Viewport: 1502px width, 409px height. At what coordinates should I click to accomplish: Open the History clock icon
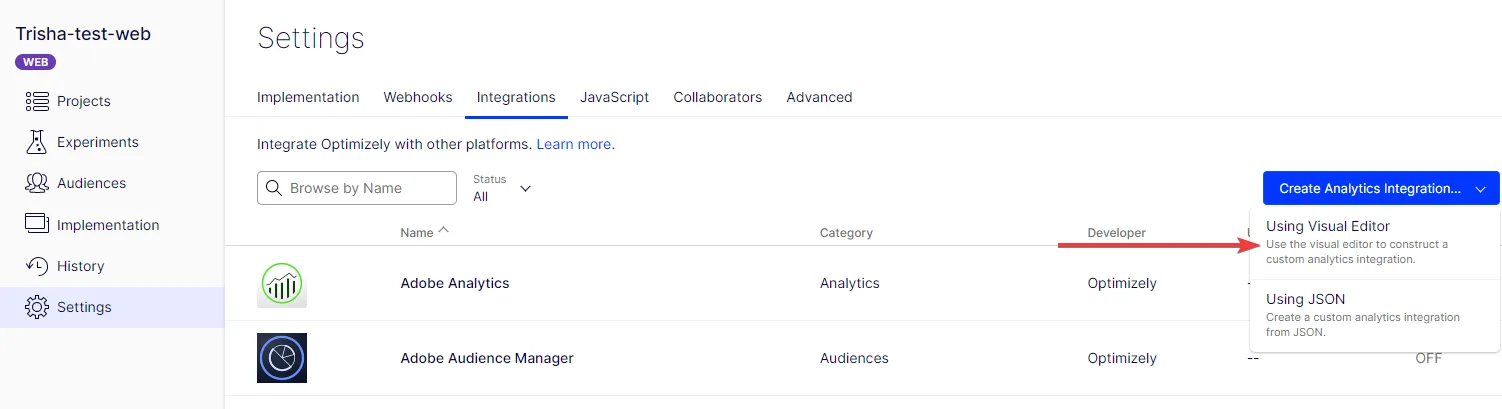37,266
